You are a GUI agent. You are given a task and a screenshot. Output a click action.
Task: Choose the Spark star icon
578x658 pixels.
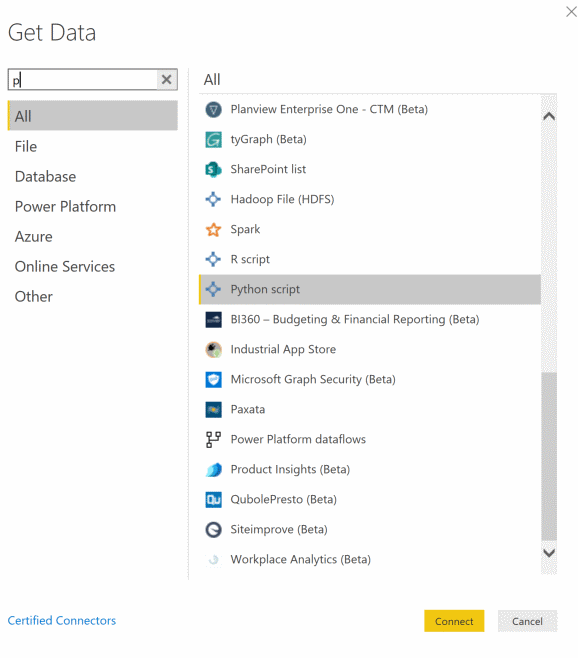pos(213,230)
